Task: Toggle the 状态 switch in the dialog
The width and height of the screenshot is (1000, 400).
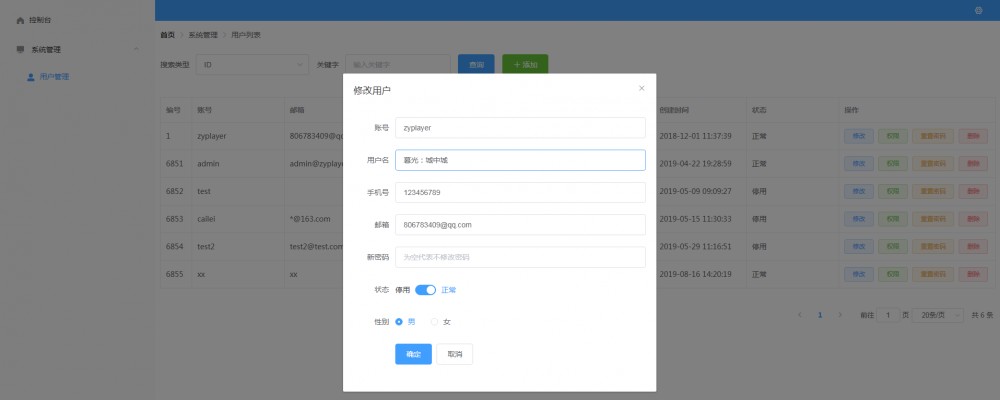Action: click(x=425, y=290)
